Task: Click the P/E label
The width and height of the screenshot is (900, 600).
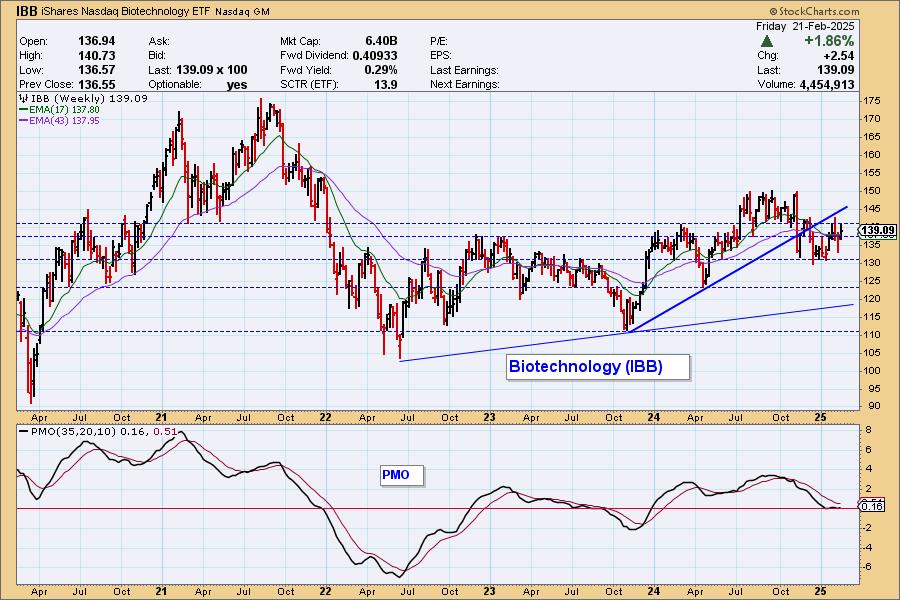Action: 439,41
